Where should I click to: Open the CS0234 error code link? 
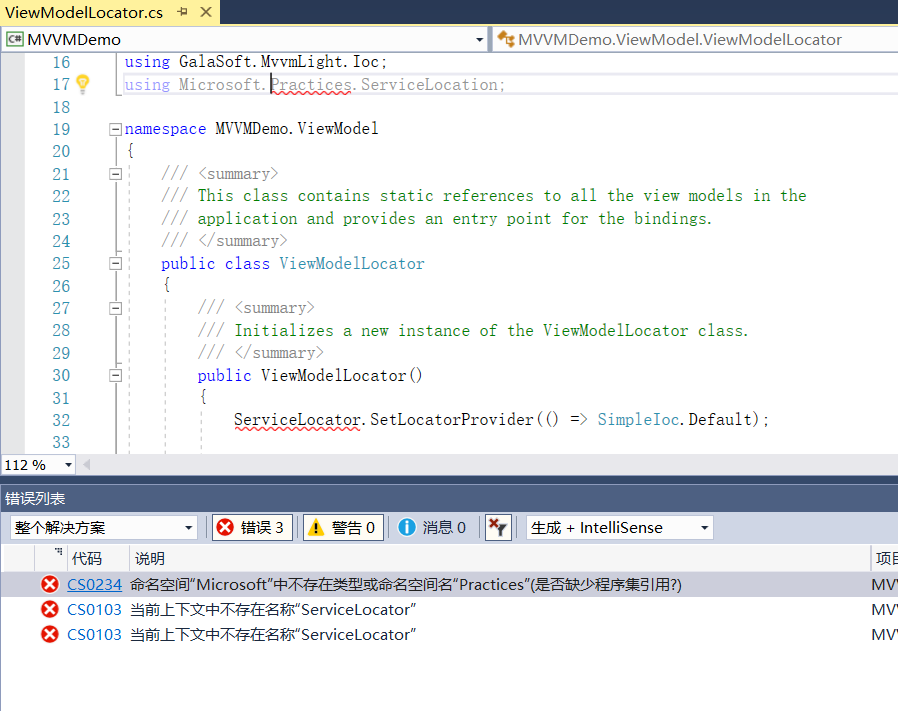click(x=94, y=585)
